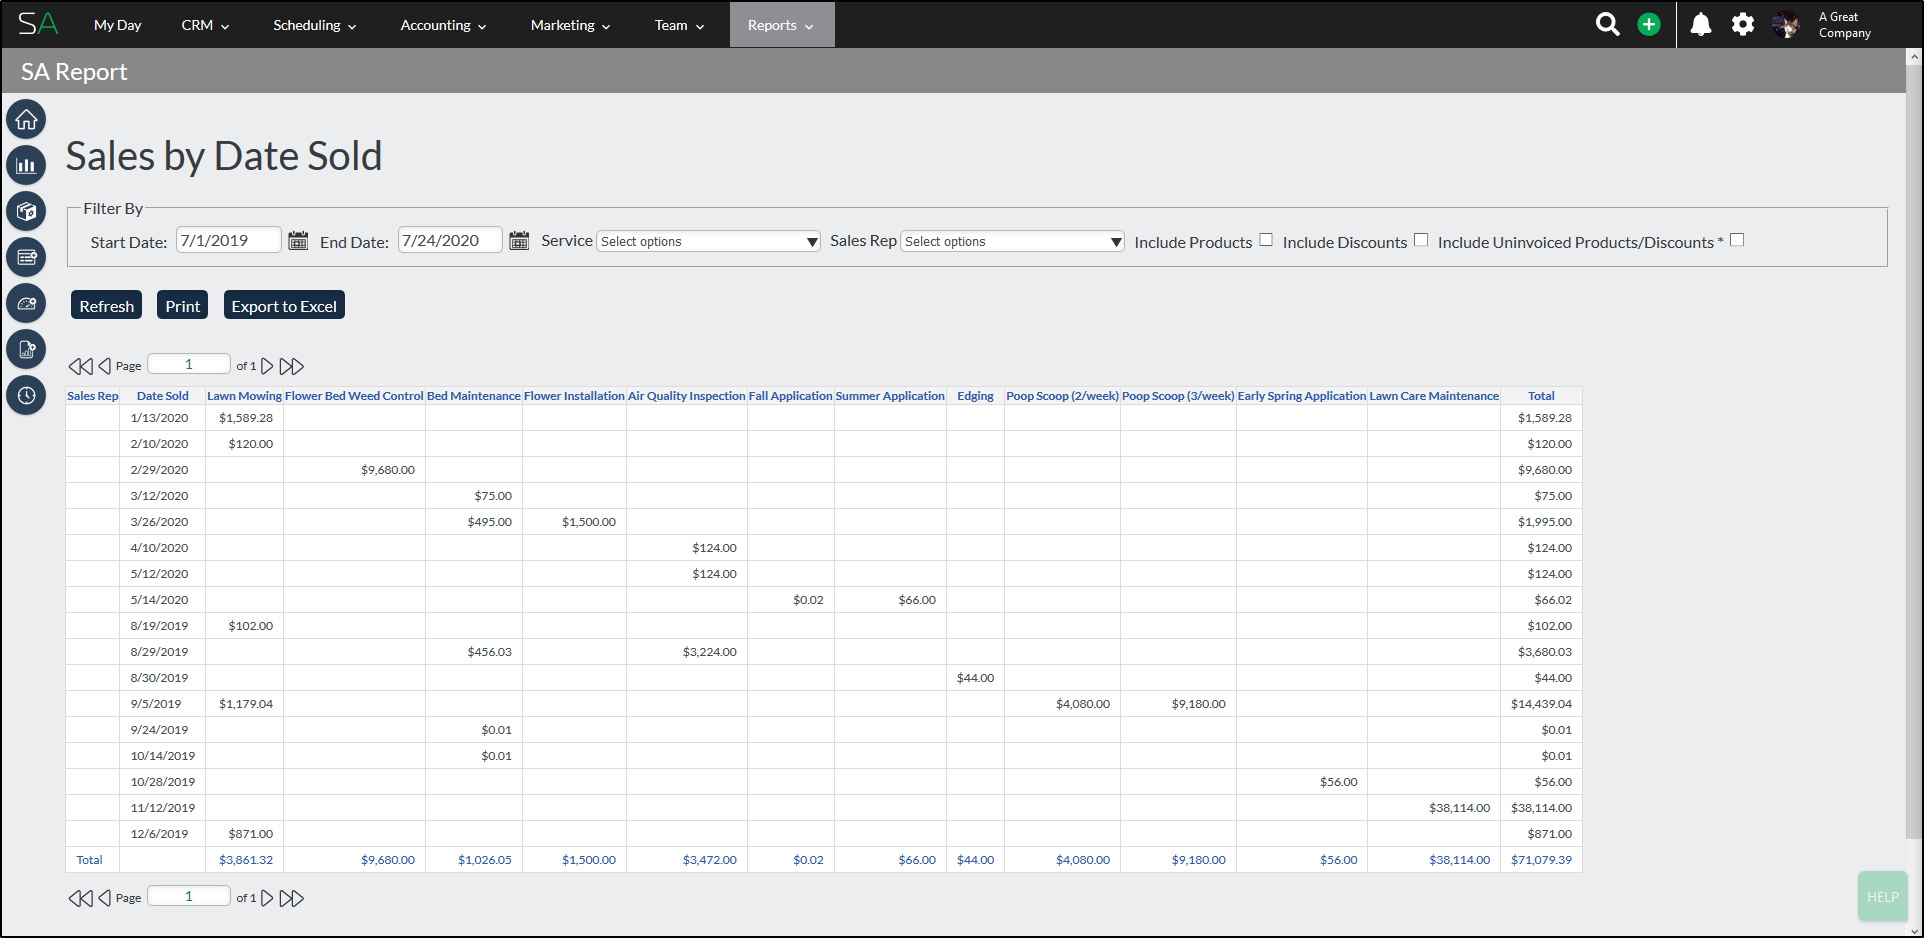Enable the Include Products checkbox
This screenshot has width=1924, height=938.
pyautogui.click(x=1266, y=240)
